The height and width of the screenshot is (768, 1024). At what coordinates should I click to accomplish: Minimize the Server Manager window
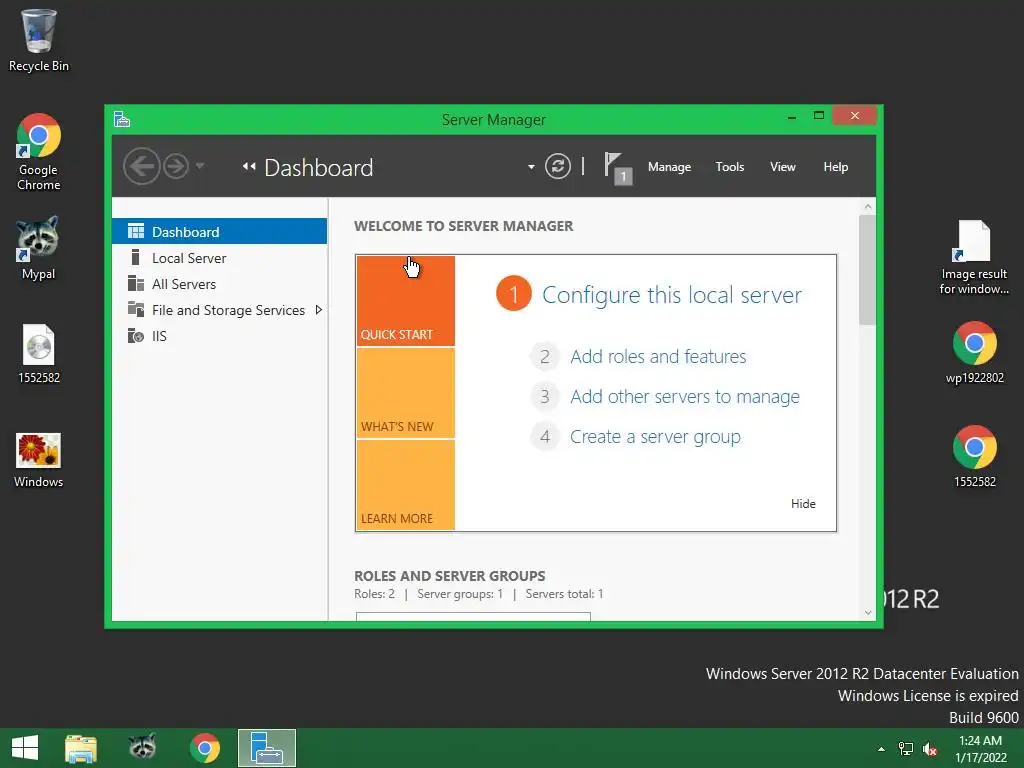point(792,116)
